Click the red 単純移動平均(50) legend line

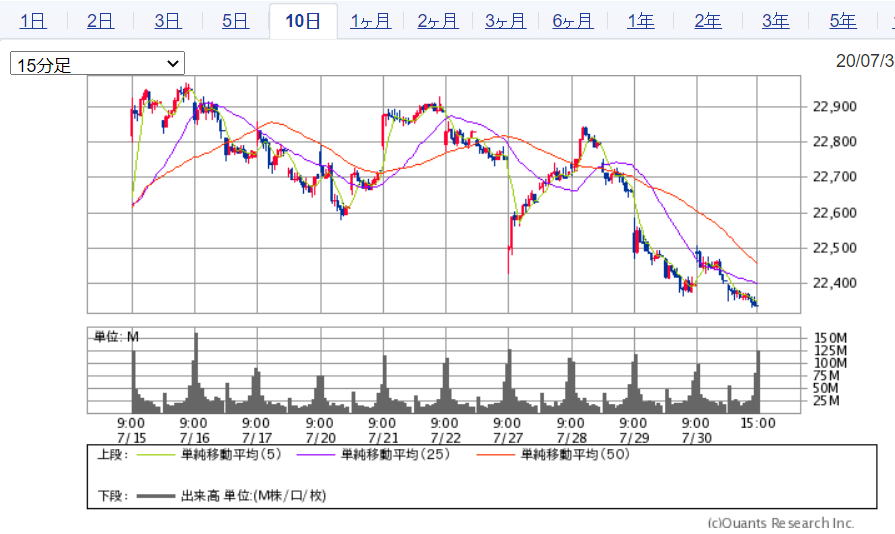click(494, 455)
